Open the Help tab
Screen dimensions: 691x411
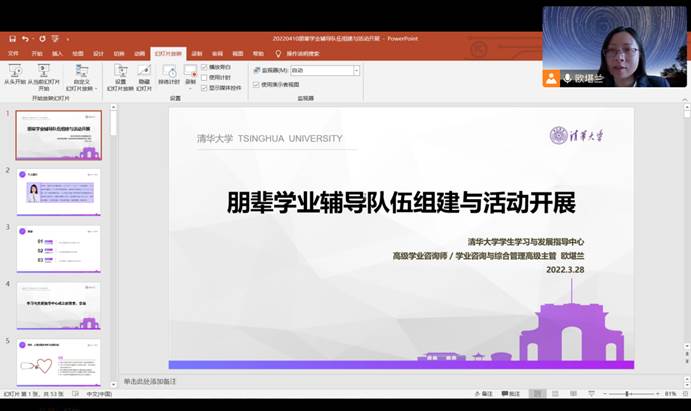pos(258,53)
